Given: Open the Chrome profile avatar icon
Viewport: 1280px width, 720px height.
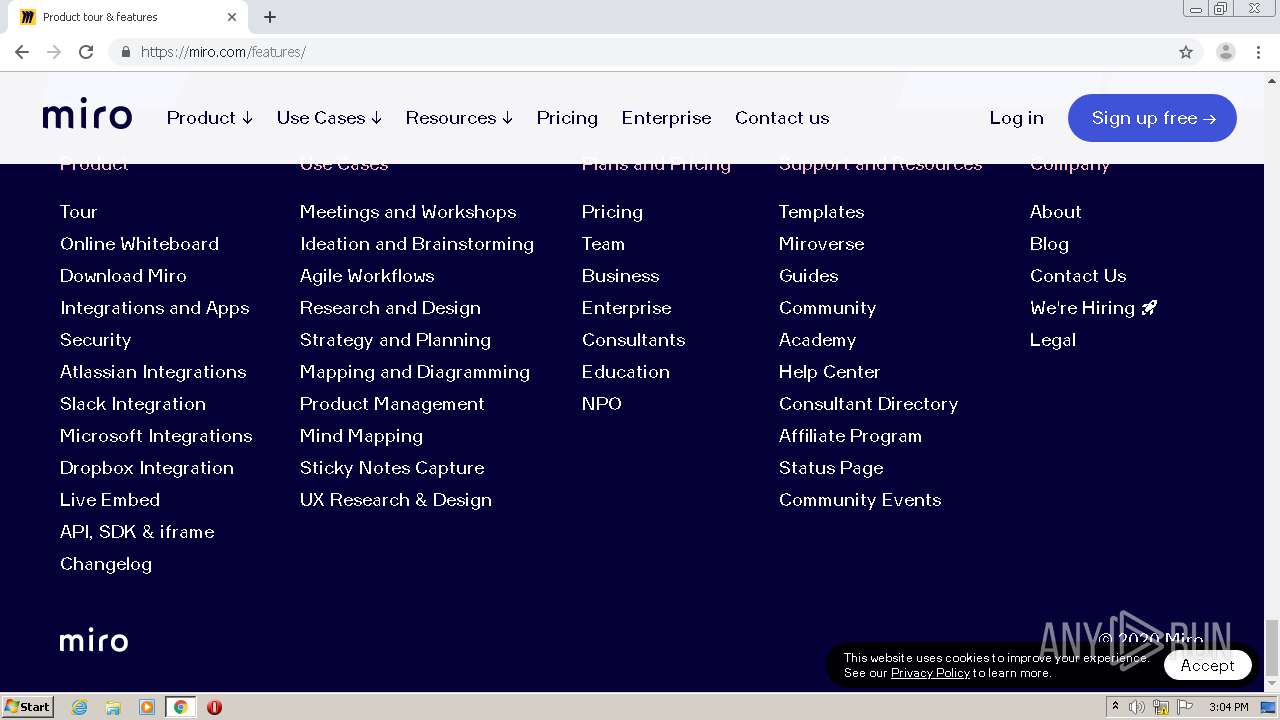Looking at the screenshot, I should 1225,52.
